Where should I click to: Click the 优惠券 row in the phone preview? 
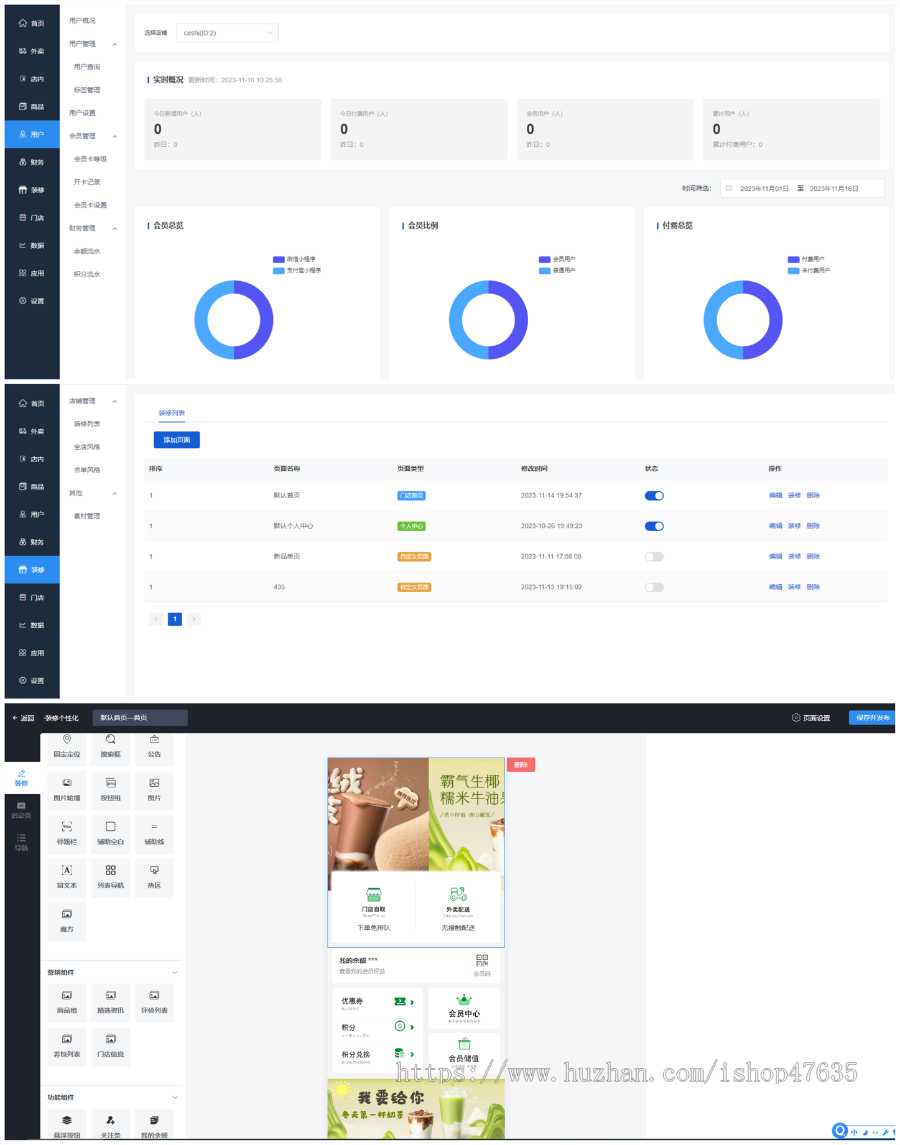coord(378,1003)
